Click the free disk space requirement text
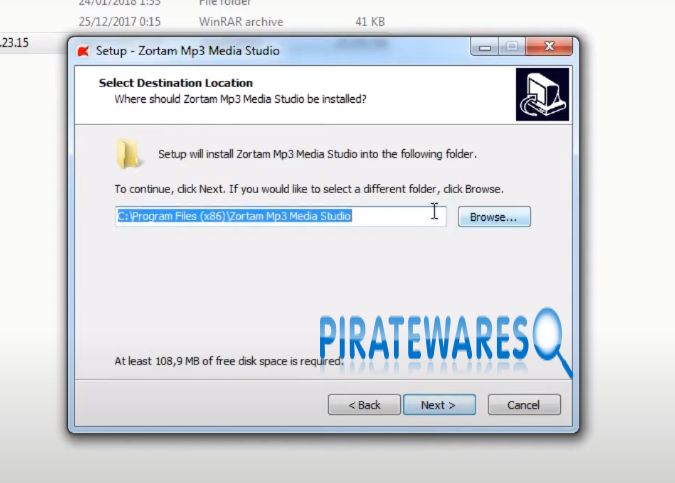The width and height of the screenshot is (675, 483). coord(228,361)
